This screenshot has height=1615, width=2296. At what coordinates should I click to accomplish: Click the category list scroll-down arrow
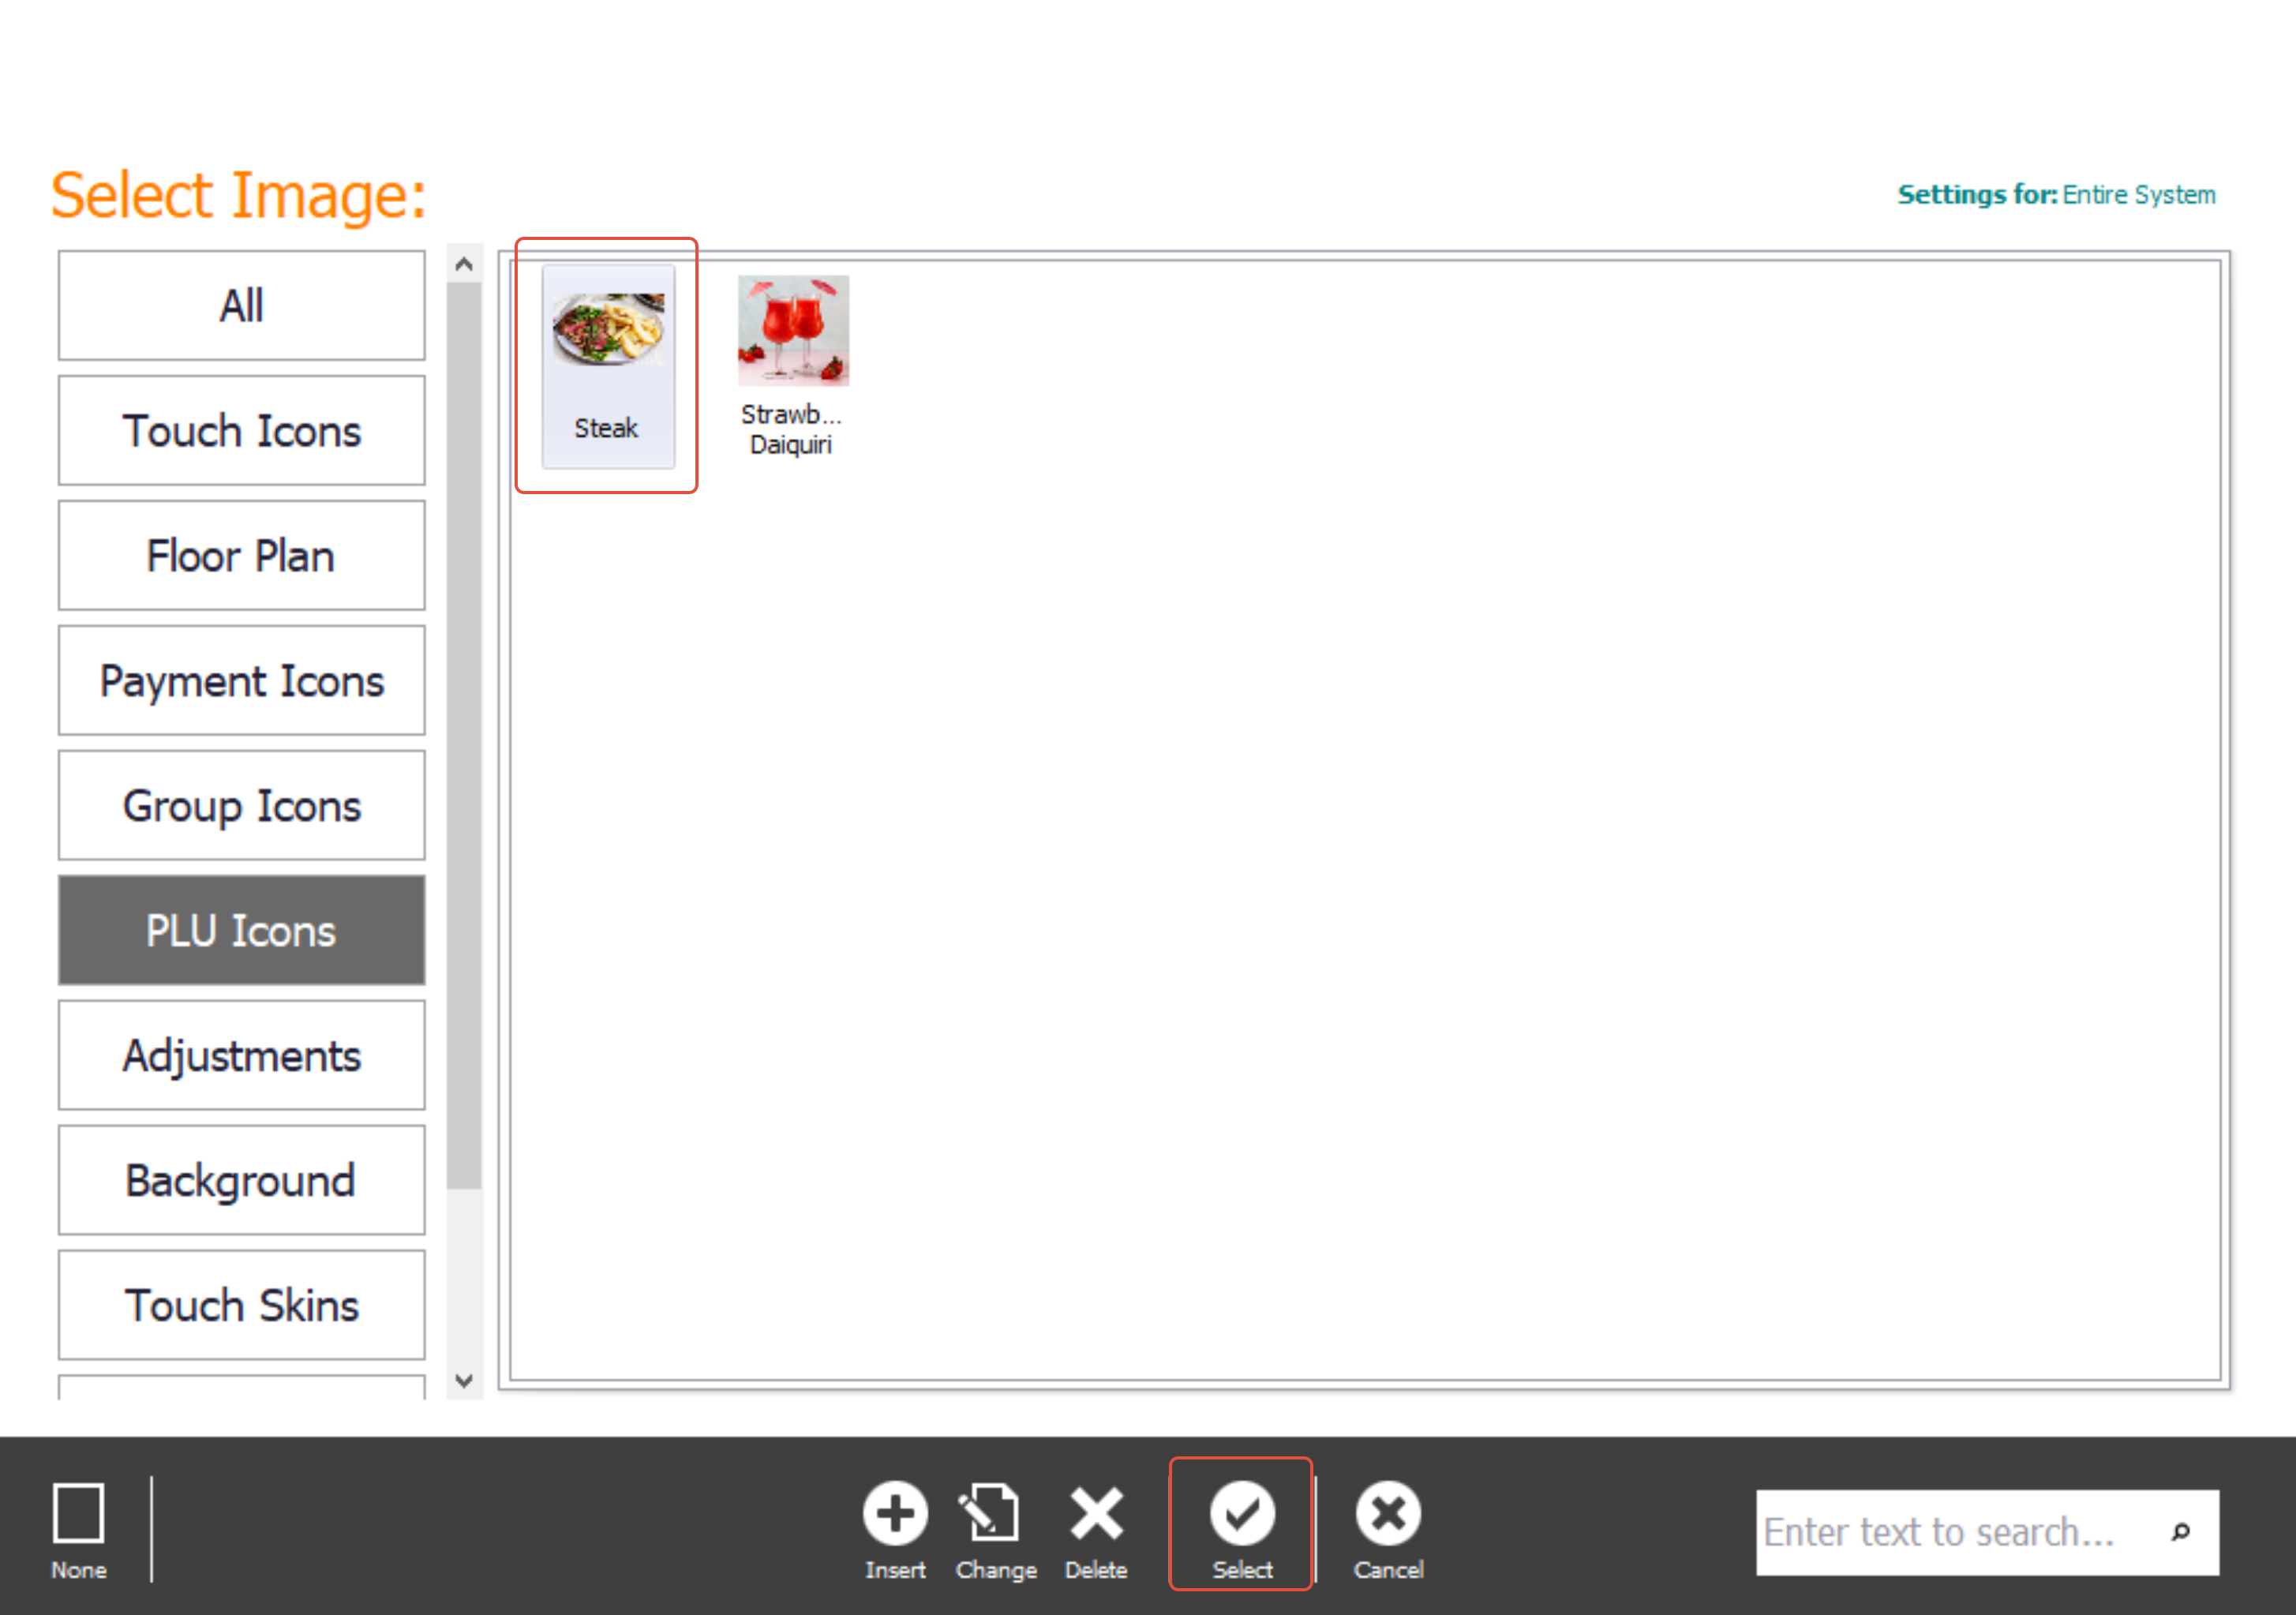(464, 1381)
